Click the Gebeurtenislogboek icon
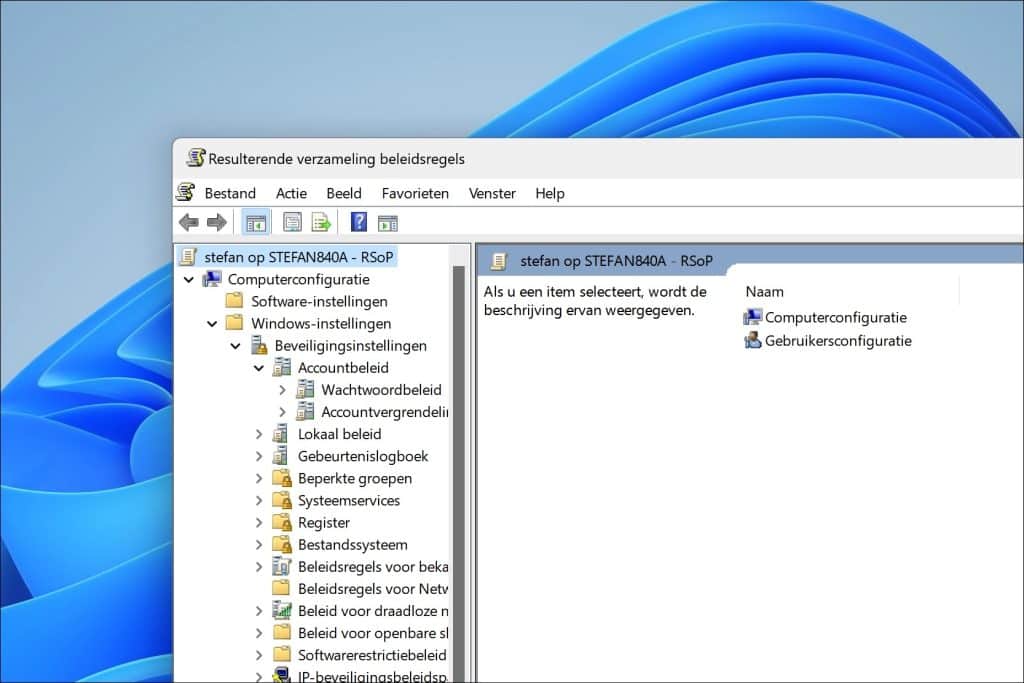Image resolution: width=1024 pixels, height=683 pixels. (281, 456)
